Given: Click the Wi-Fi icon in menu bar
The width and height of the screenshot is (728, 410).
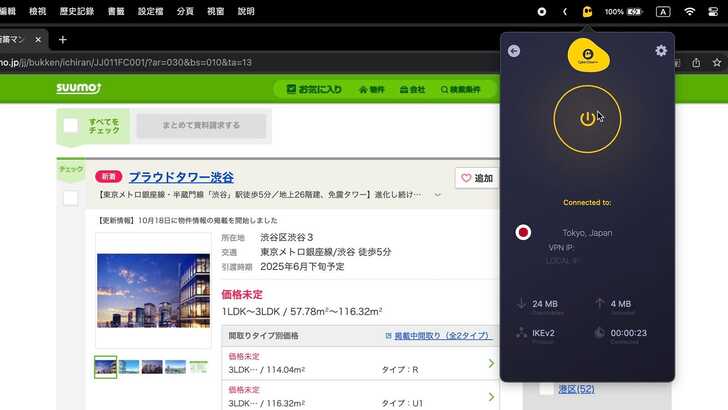Looking at the screenshot, I should tap(690, 12).
